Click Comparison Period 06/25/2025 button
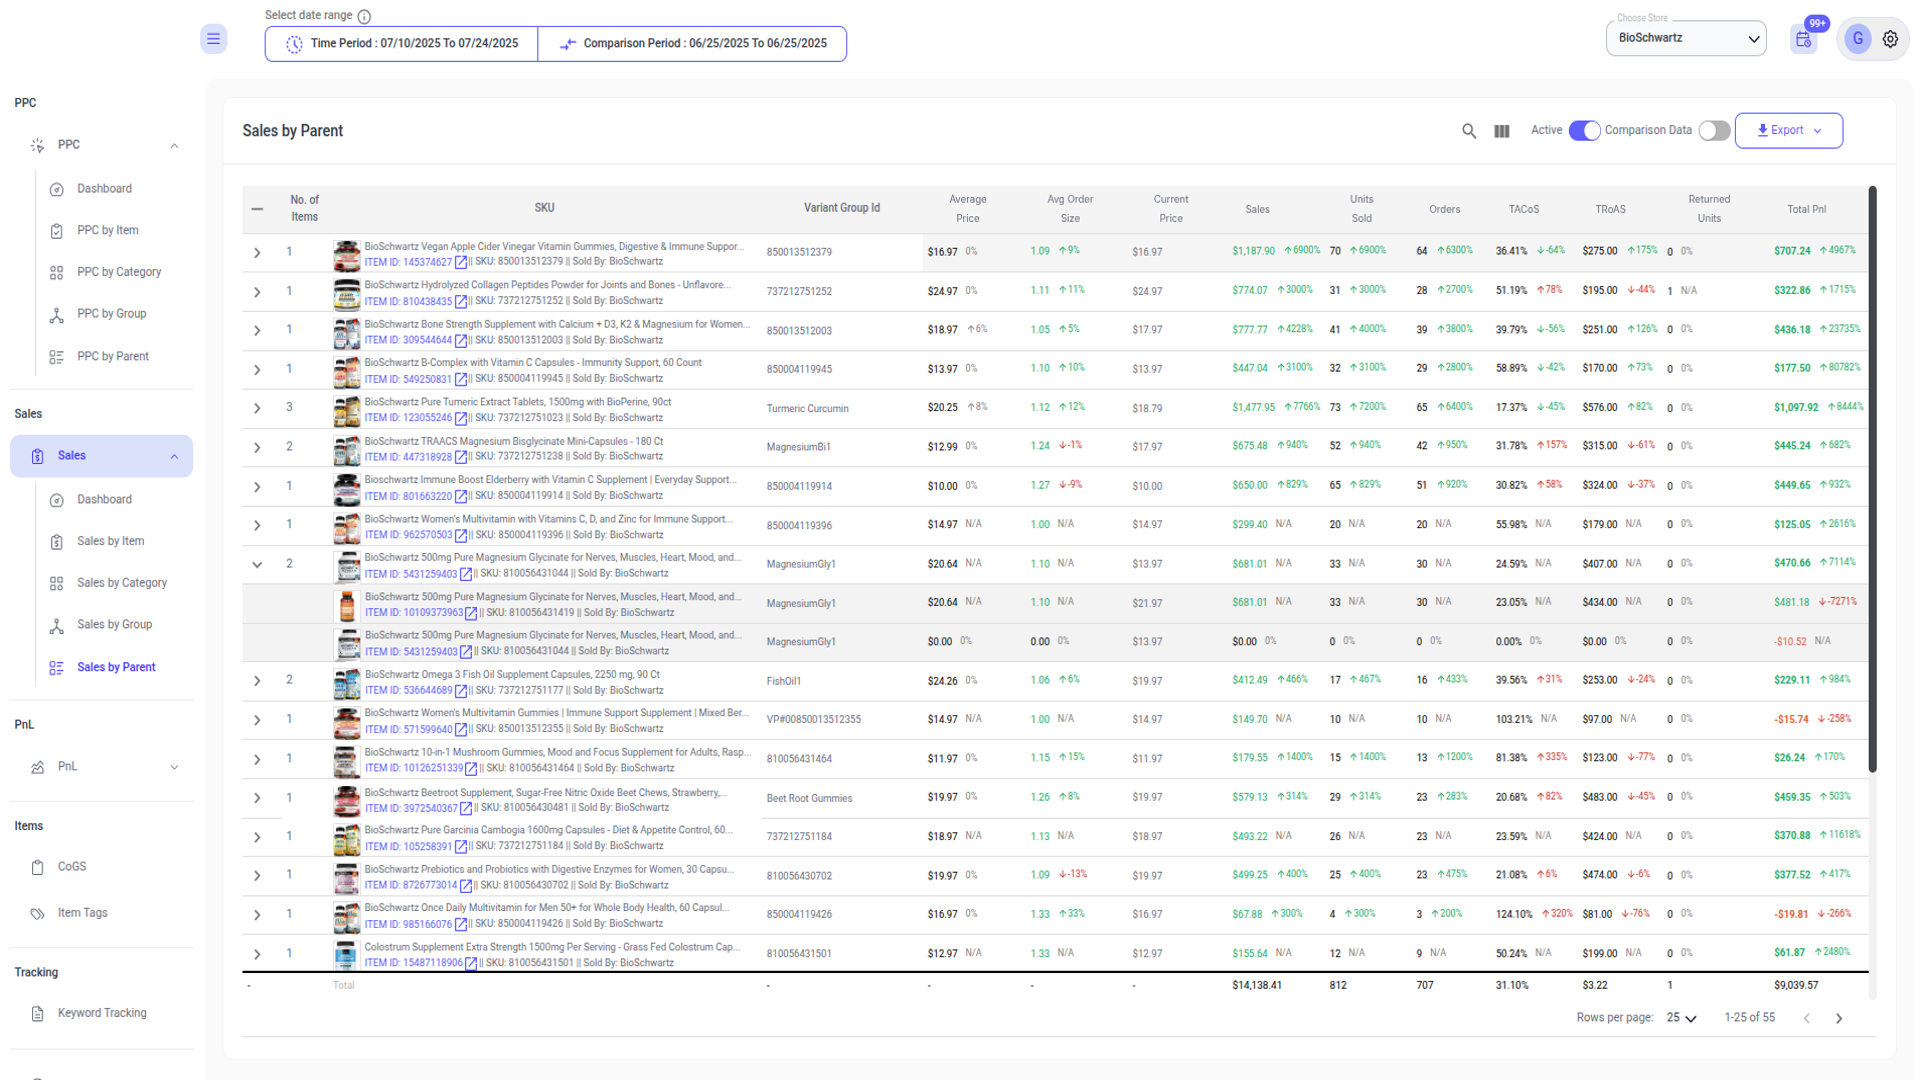 tap(692, 44)
